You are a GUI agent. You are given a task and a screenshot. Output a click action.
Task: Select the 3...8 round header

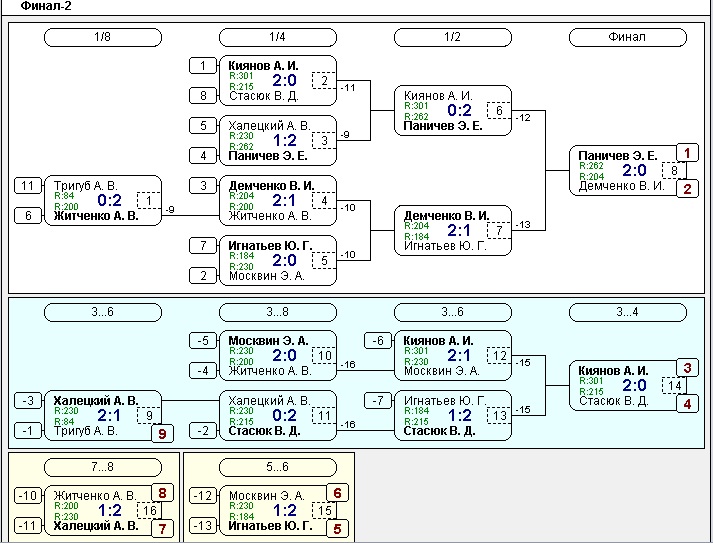click(x=278, y=312)
